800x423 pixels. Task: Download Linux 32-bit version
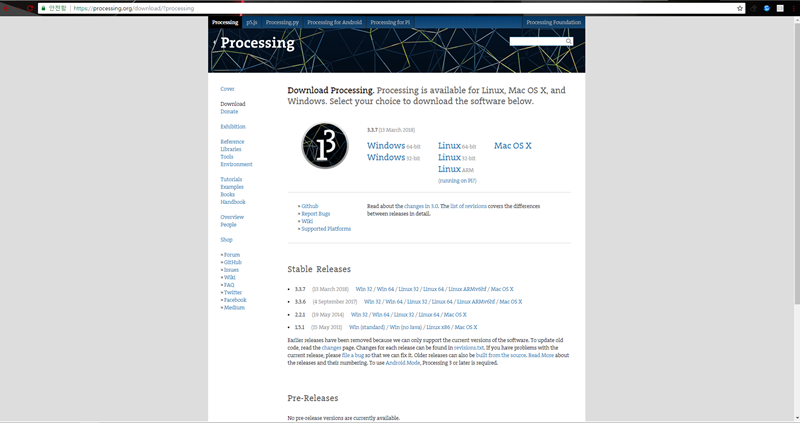coord(456,158)
